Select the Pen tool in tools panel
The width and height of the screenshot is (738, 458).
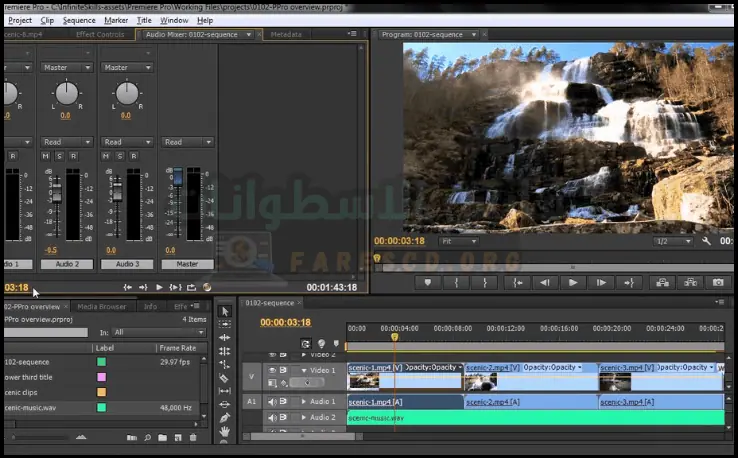(225, 418)
